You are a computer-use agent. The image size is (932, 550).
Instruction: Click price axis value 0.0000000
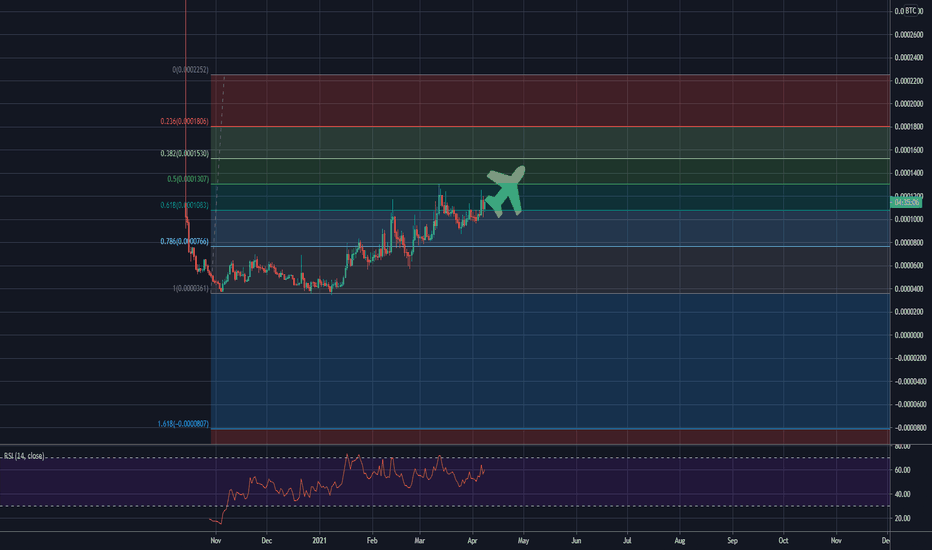pyautogui.click(x=909, y=335)
